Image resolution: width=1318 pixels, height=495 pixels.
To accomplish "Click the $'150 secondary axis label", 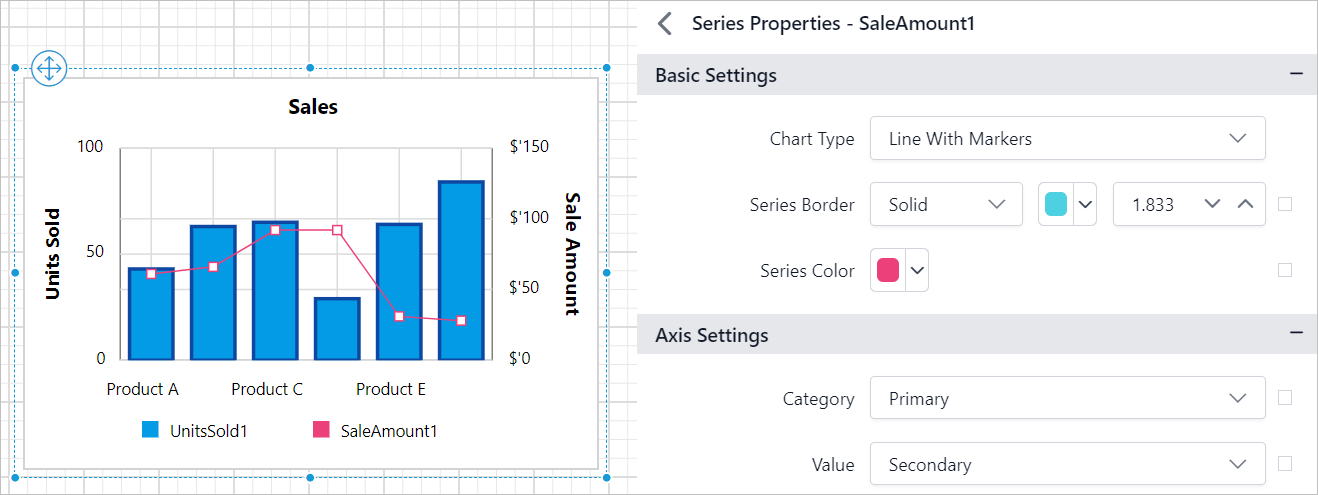I will pos(528,147).
